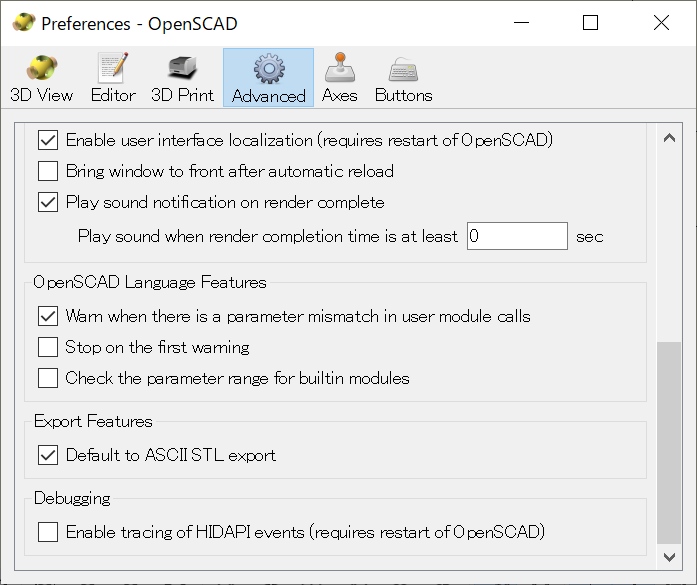Click the 'Export Features' group label
Viewport: 697px width, 585px height.
93,421
